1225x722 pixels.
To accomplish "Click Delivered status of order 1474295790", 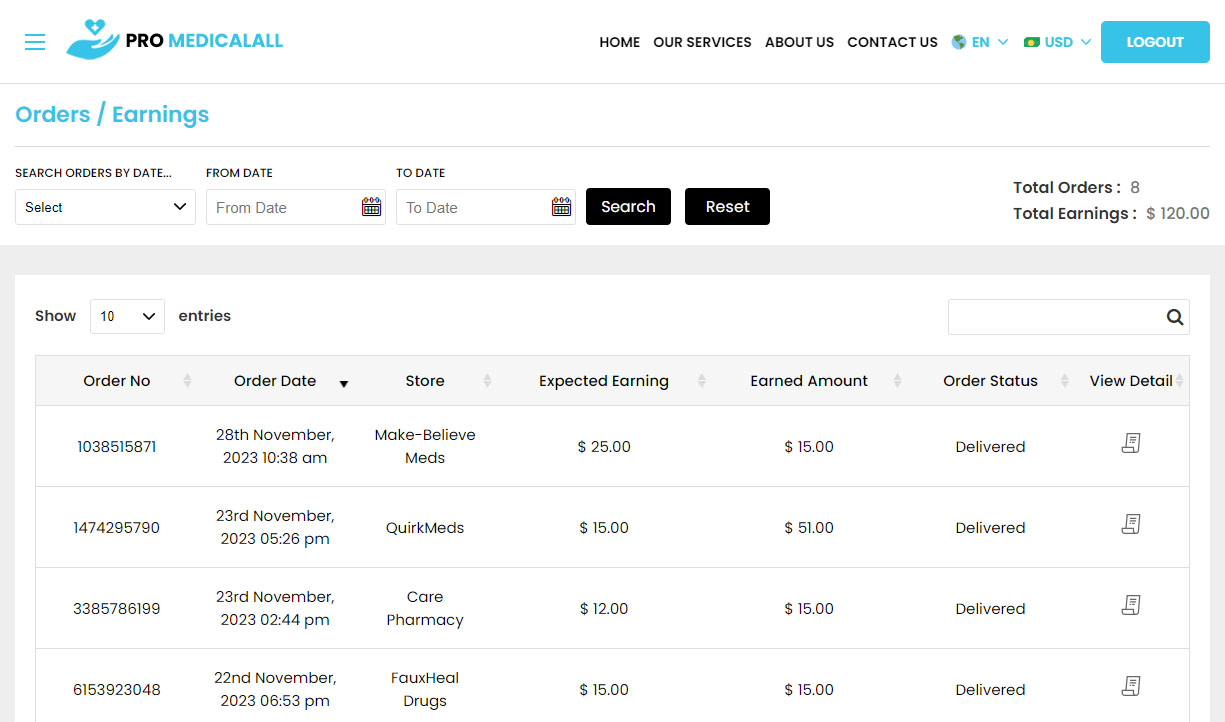I will [x=990, y=528].
